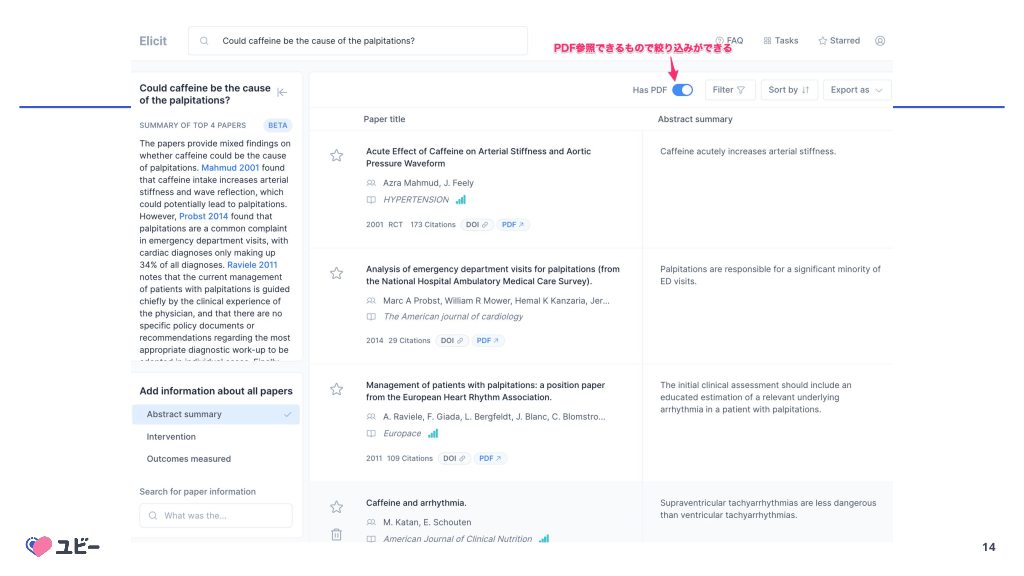
Task: Open the Sort by menu
Action: point(789,90)
